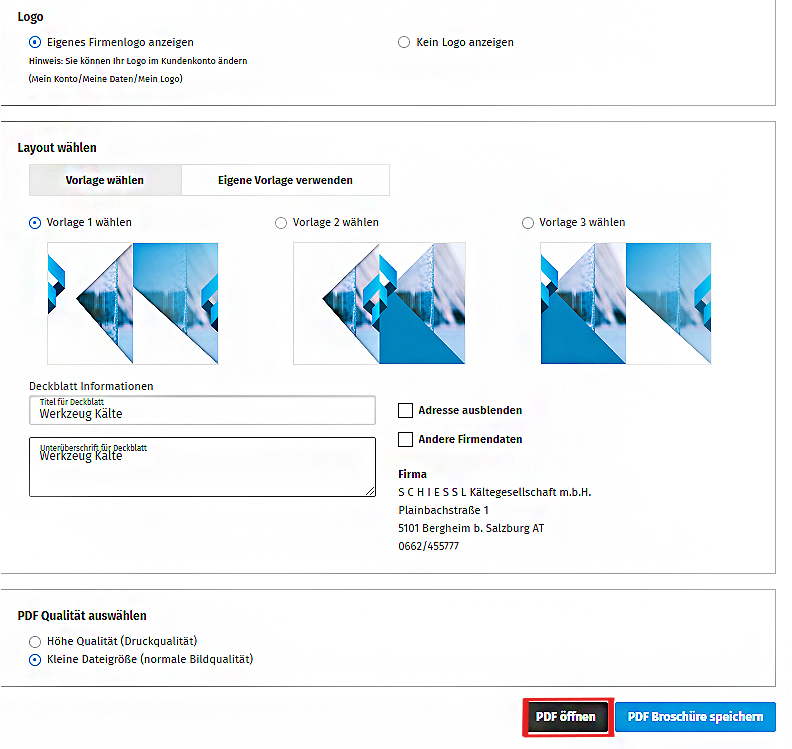Screen dimensions: 792x749
Task: Tick the 'Andere Firmendaten' checkbox
Action: pyautogui.click(x=405, y=439)
